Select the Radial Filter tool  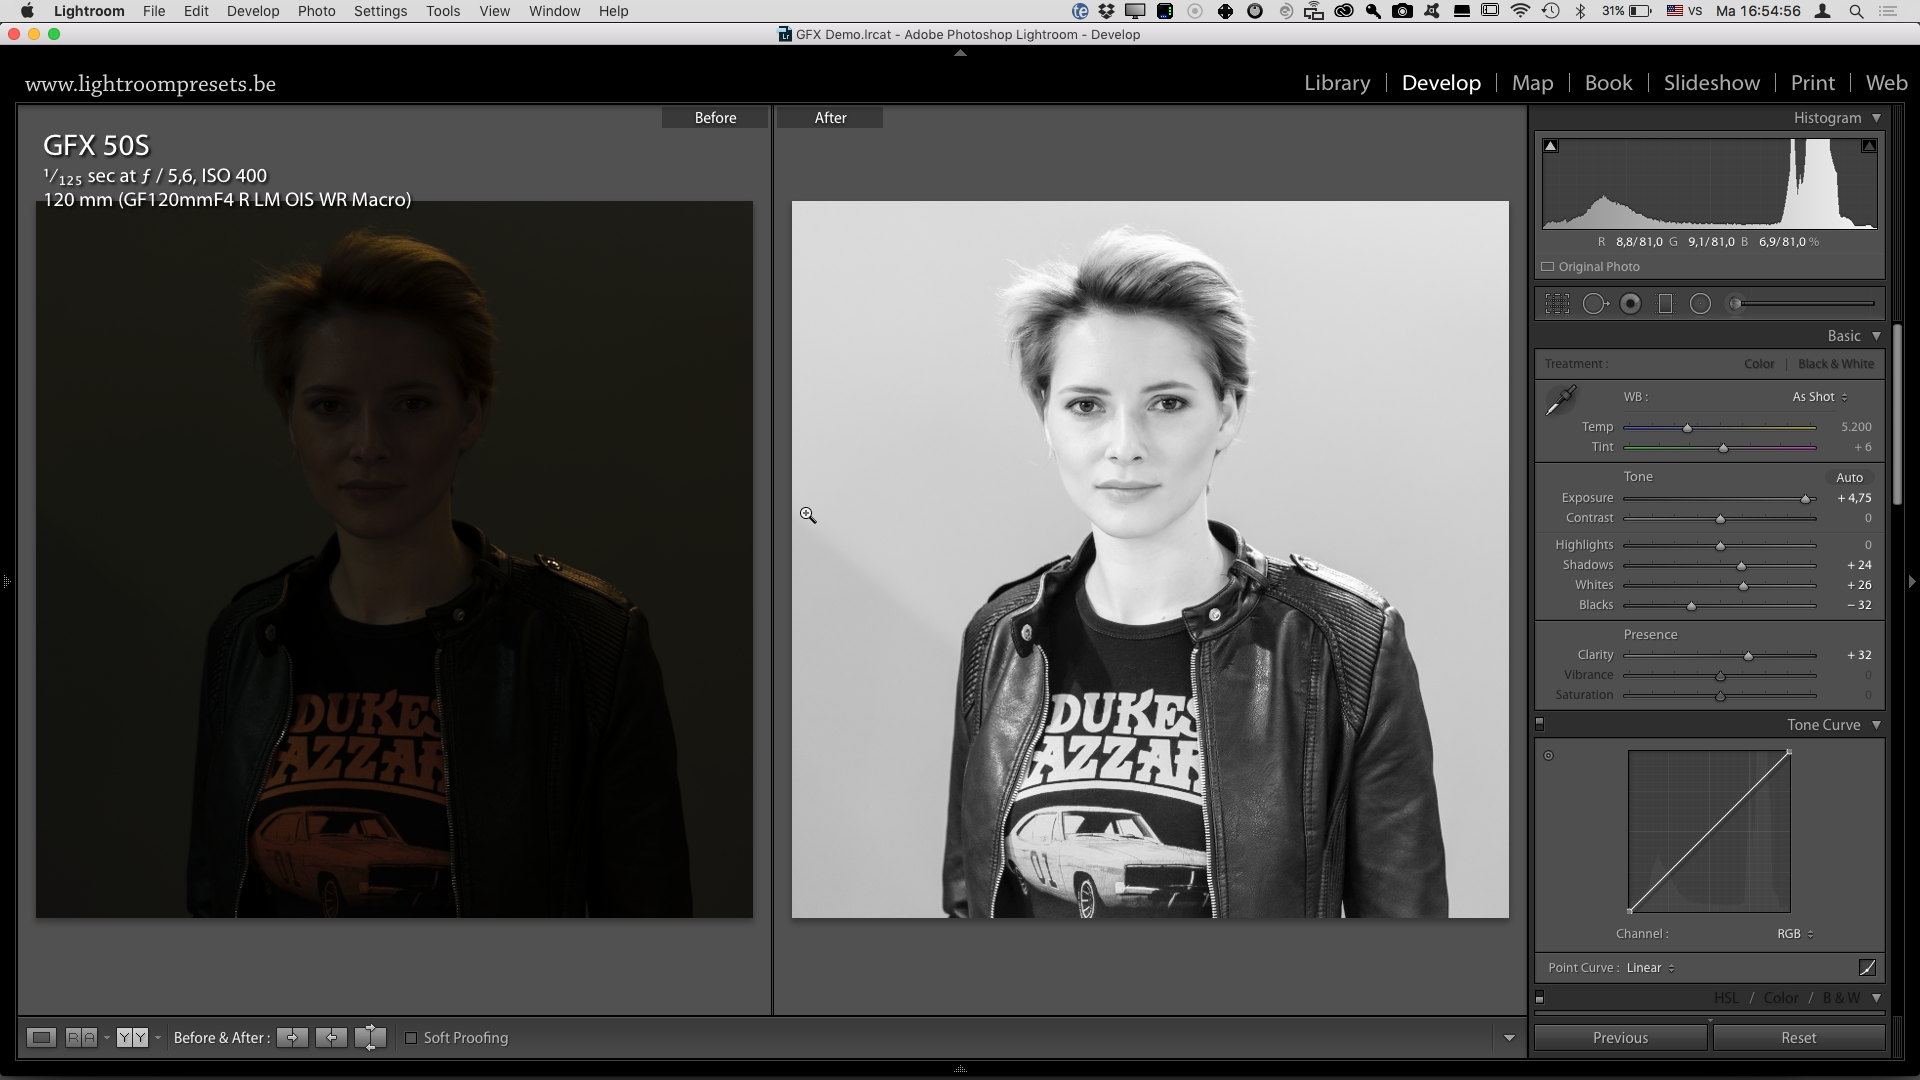1700,304
